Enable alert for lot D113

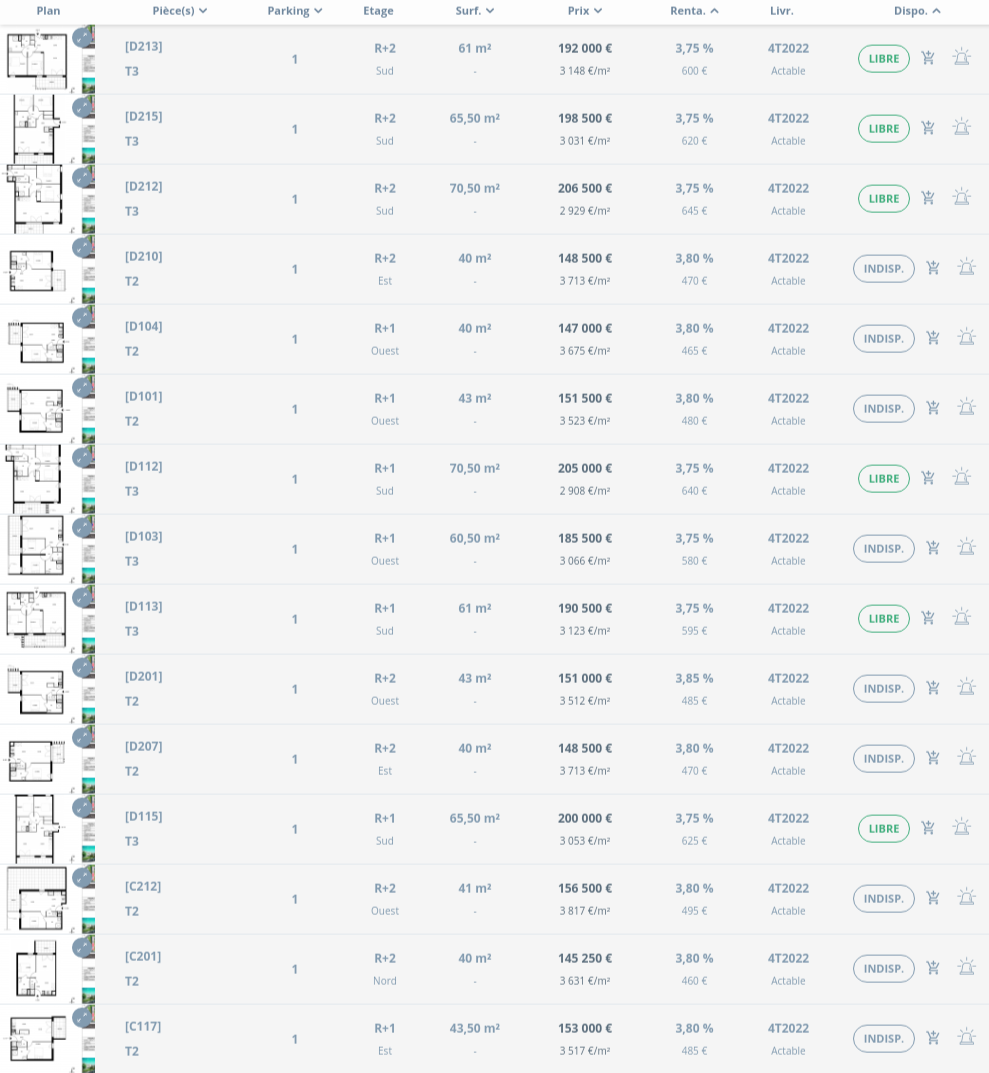click(961, 618)
